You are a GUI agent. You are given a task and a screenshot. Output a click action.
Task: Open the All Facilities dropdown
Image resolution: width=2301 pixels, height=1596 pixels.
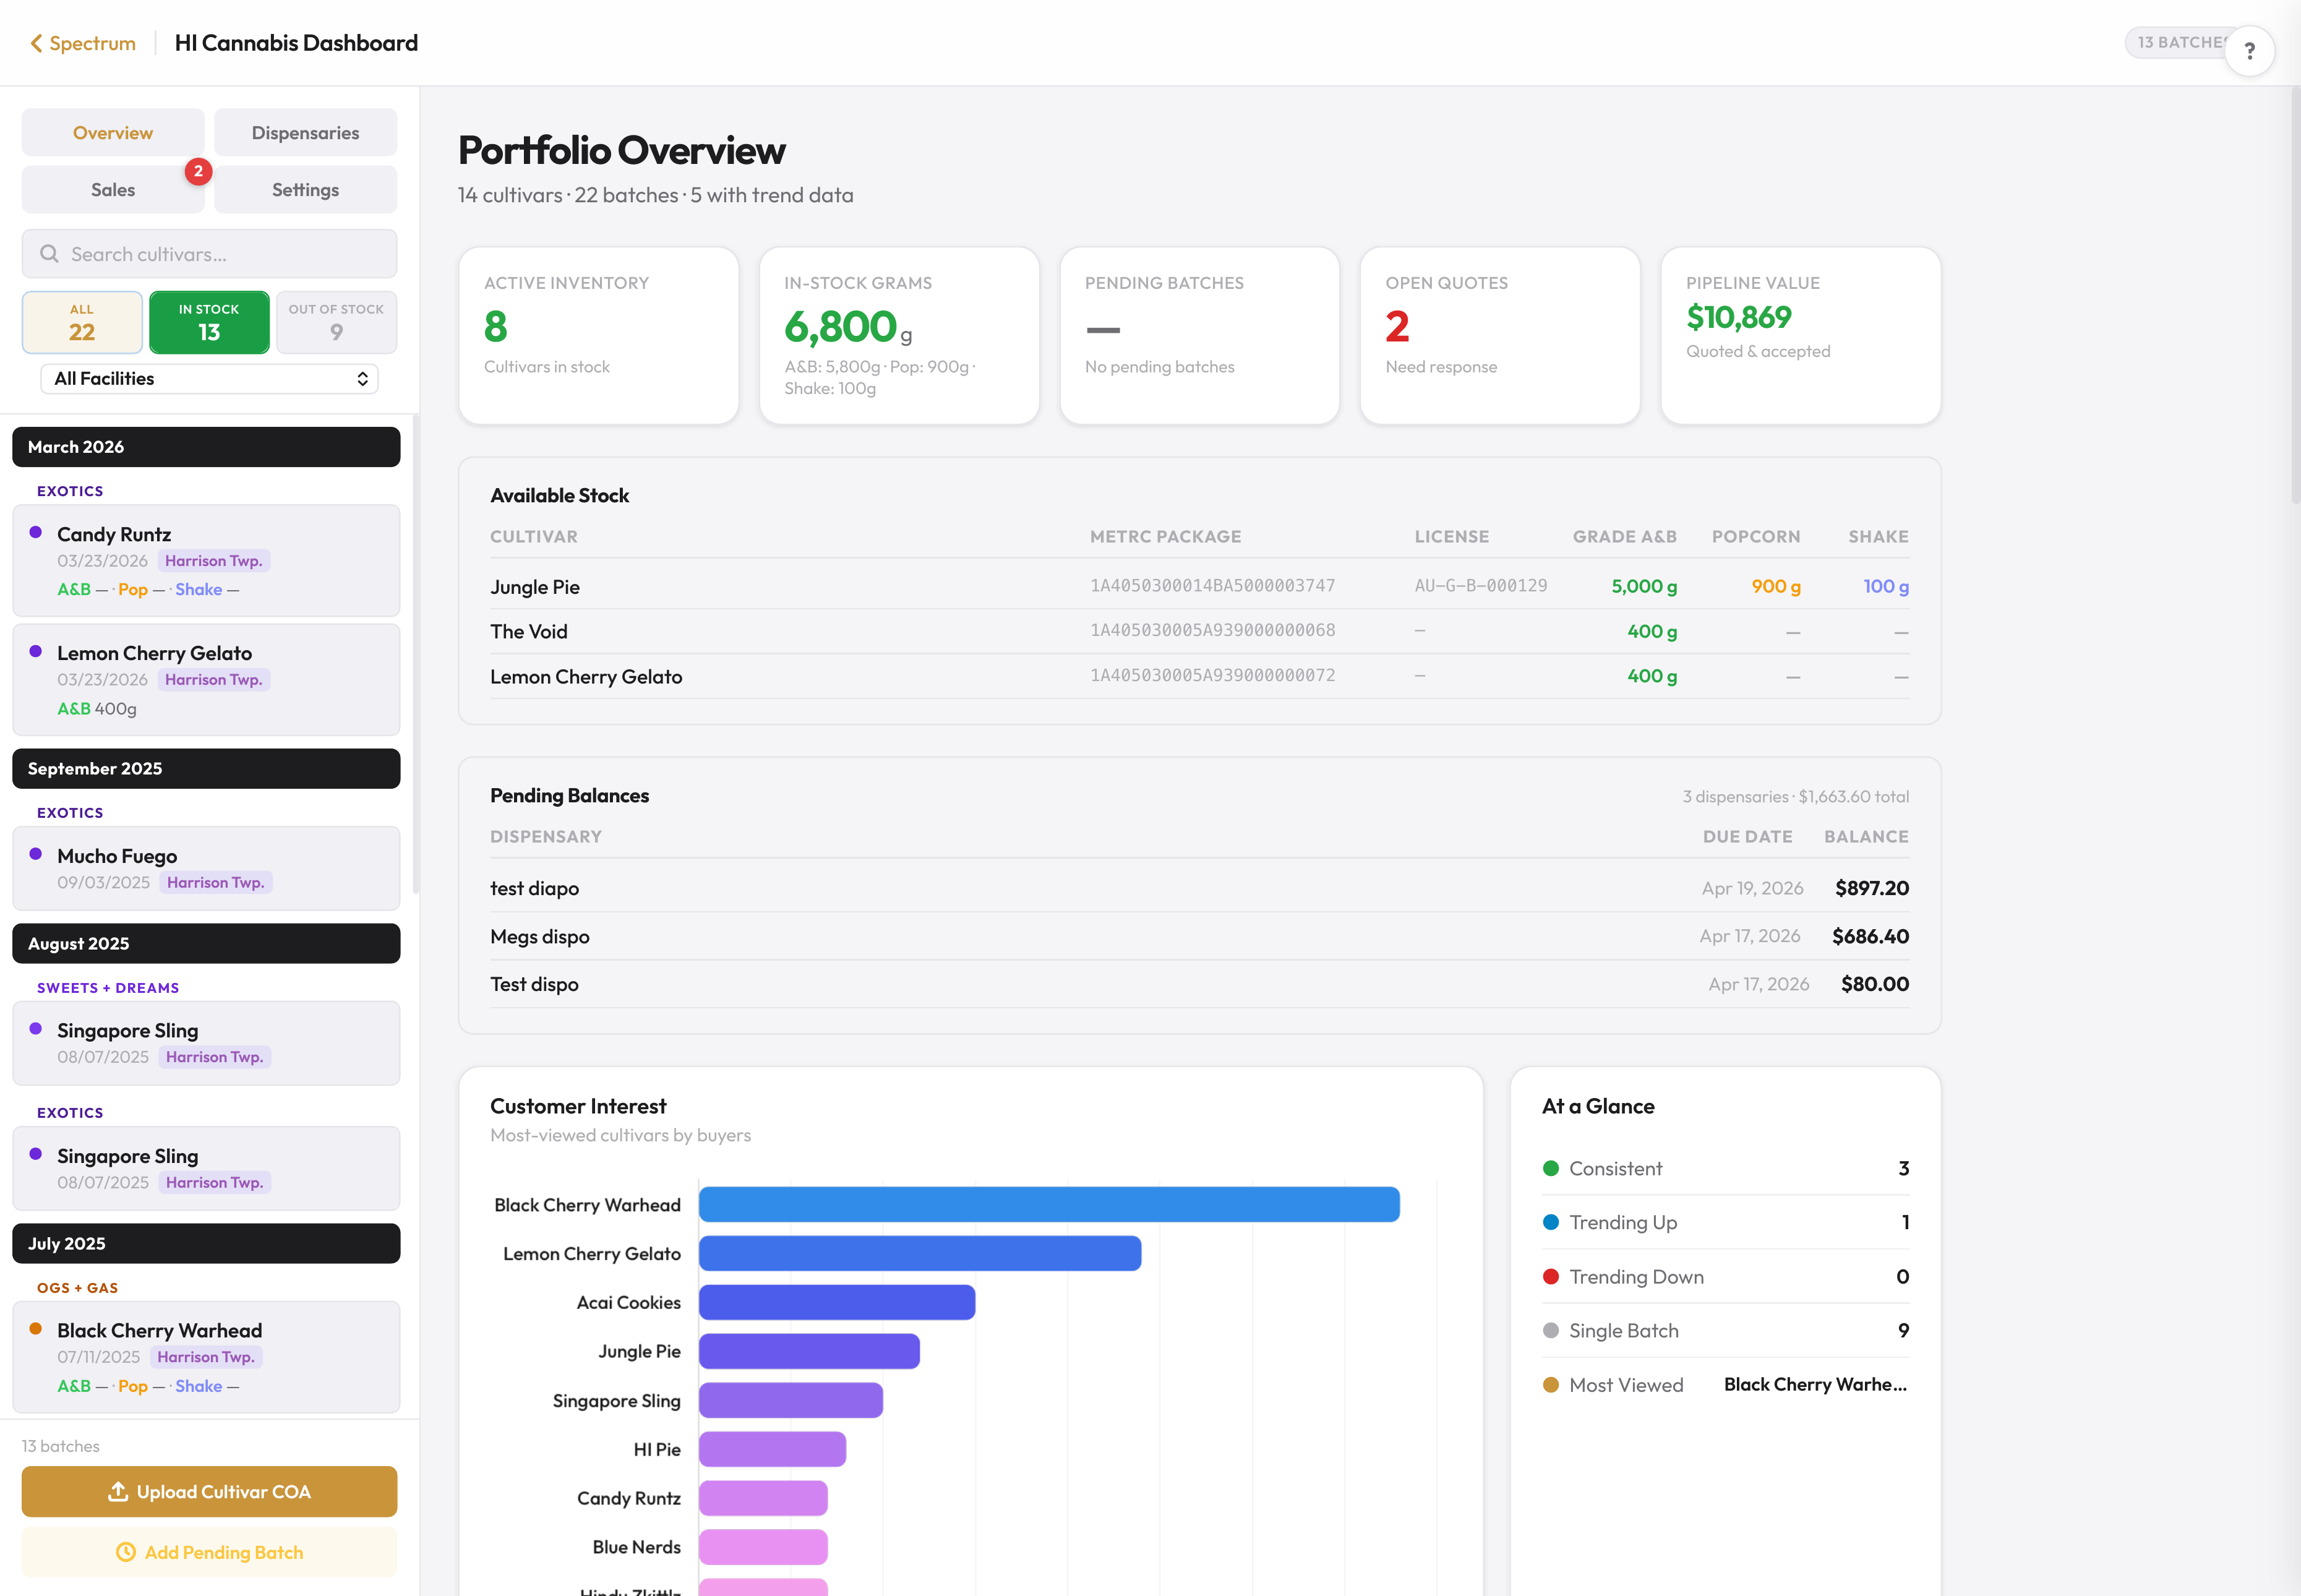[208, 378]
